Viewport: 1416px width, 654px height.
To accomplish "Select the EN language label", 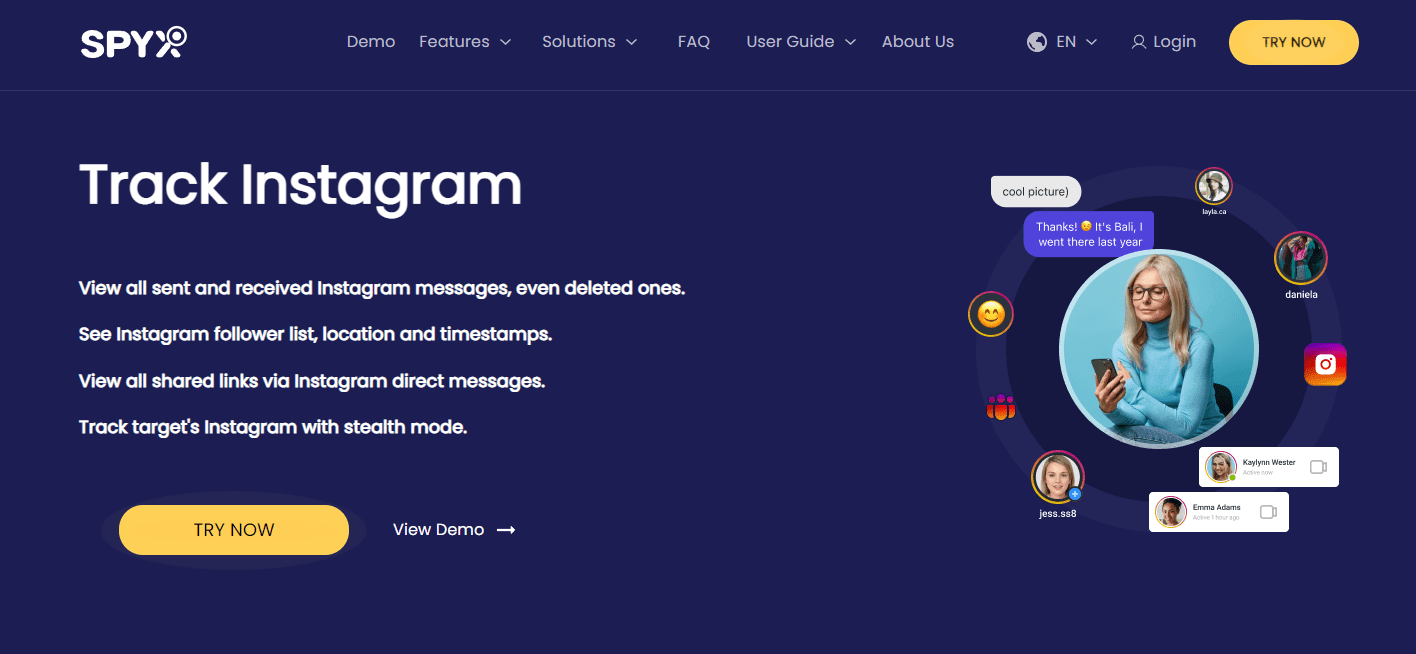I will [x=1066, y=42].
